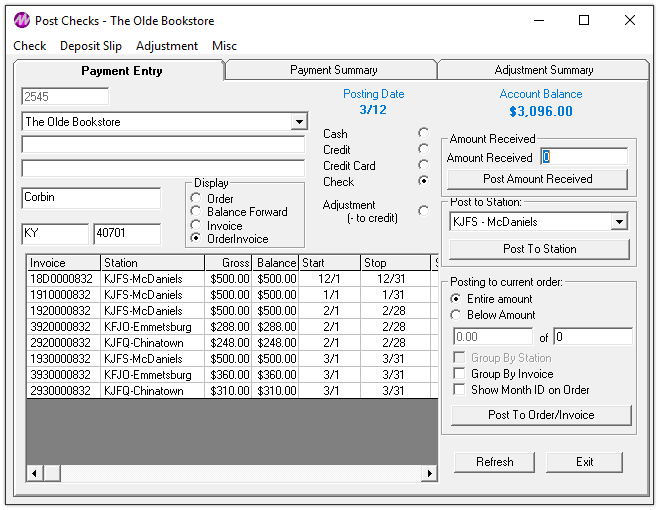Expand The Olde Bookstore customer dropdown
Viewport: 659px width, 510px height.
298,122
